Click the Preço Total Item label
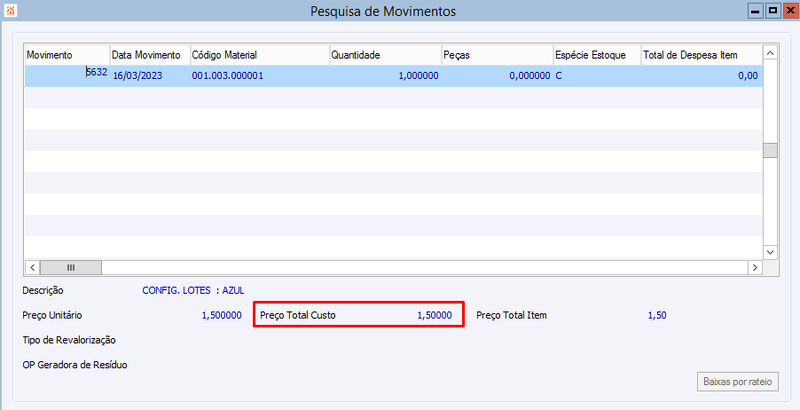 [x=512, y=315]
